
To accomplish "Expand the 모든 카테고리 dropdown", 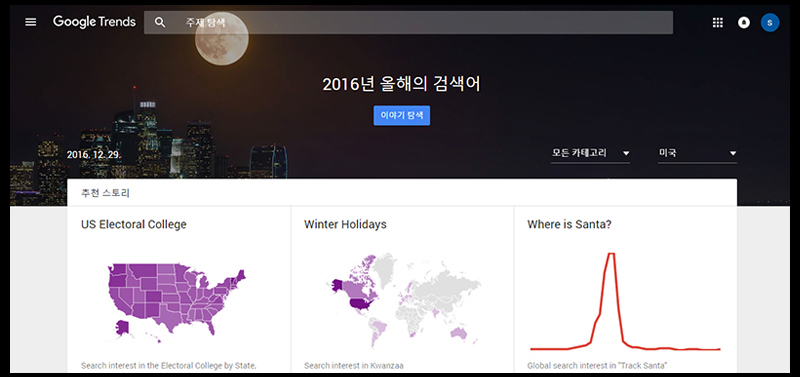I will click(x=590, y=153).
